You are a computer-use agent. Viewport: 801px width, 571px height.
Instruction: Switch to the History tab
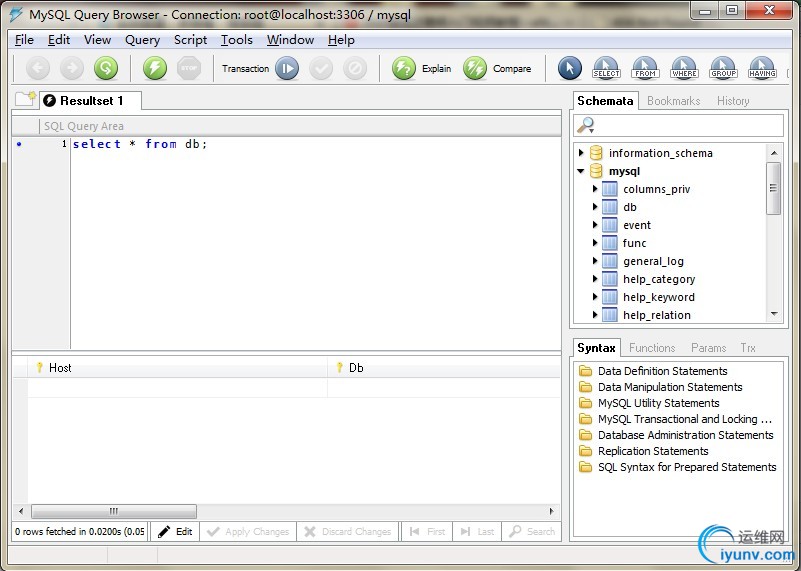(733, 101)
